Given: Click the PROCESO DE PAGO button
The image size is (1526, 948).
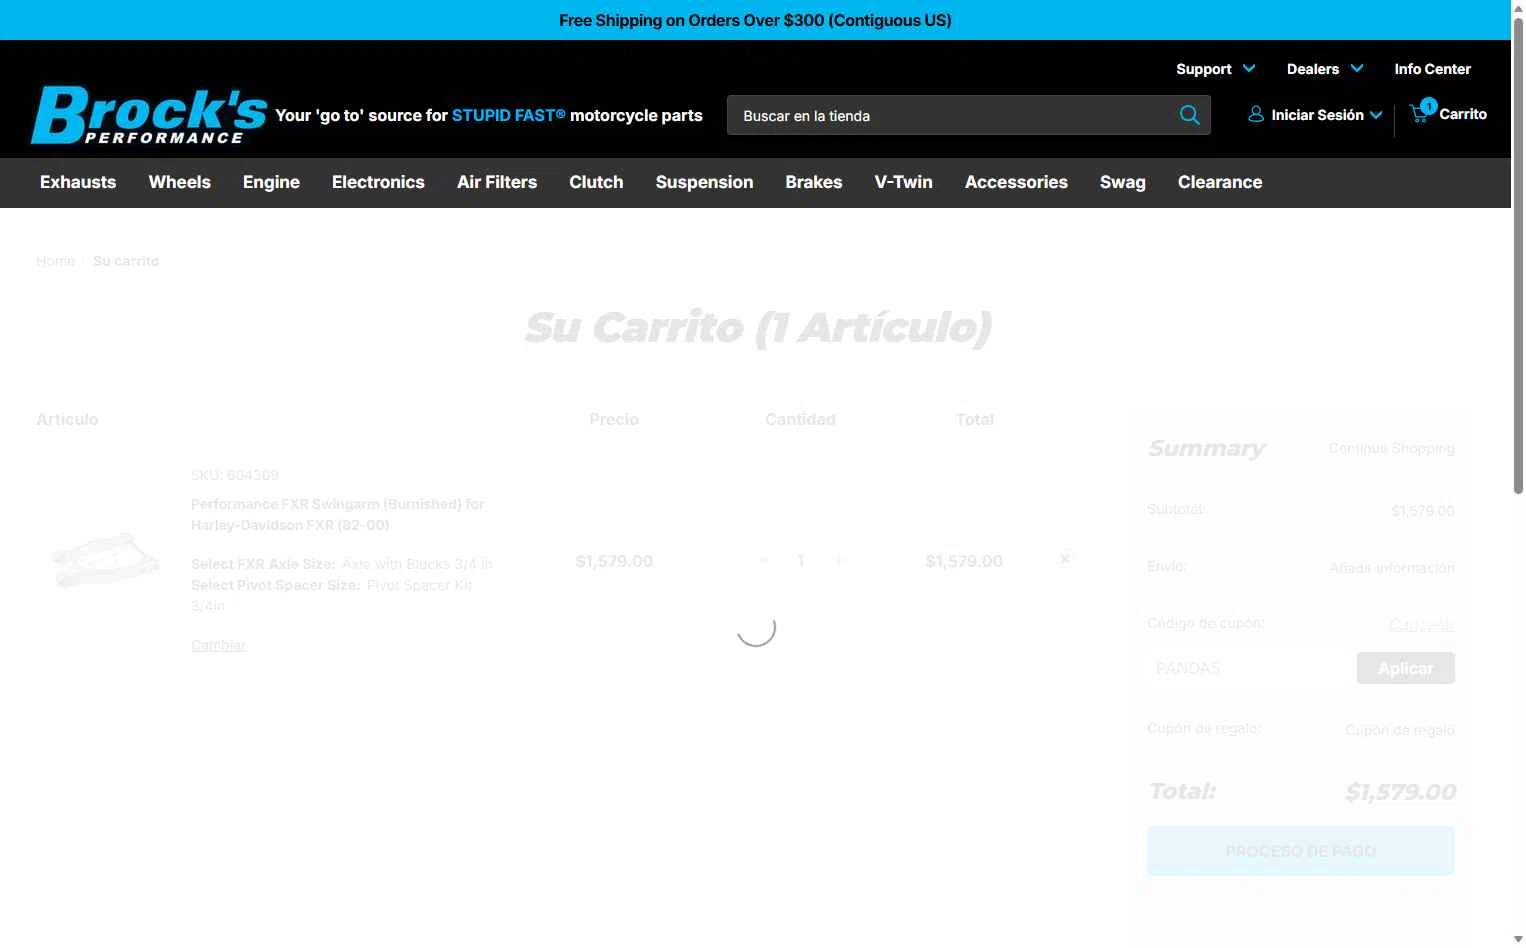Looking at the screenshot, I should (x=1301, y=851).
